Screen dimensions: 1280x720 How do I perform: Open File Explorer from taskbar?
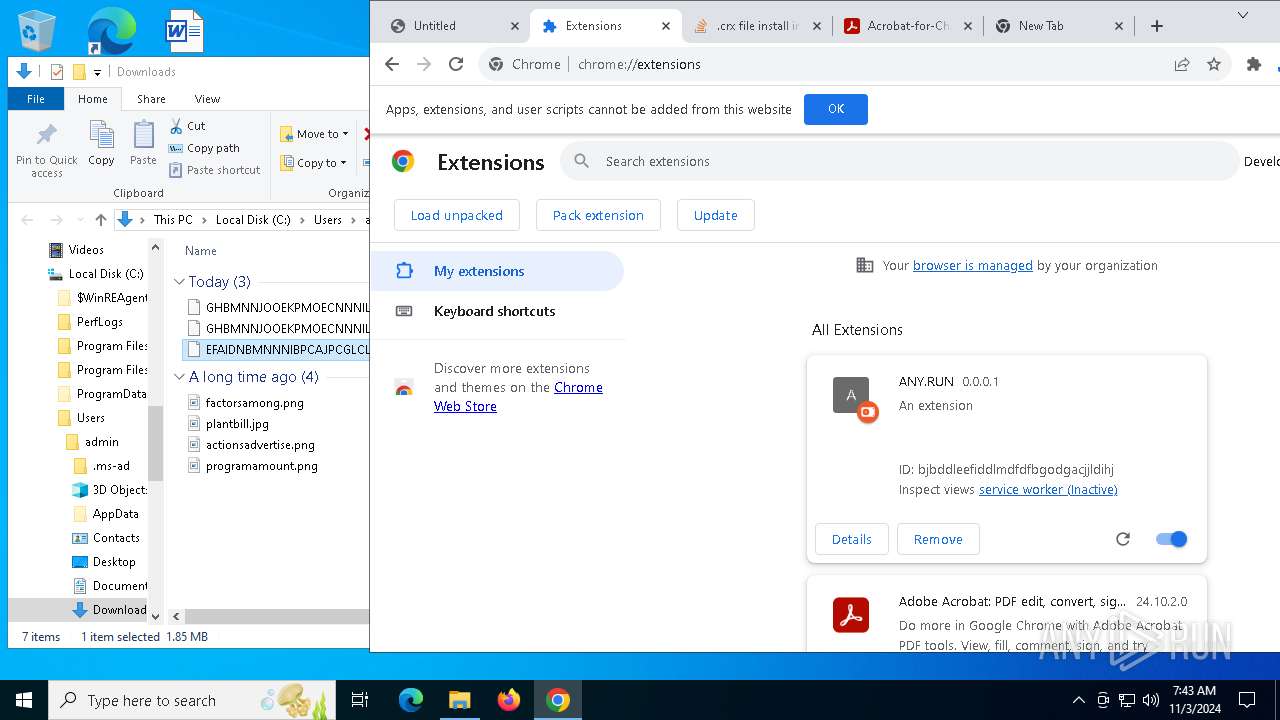(x=459, y=700)
